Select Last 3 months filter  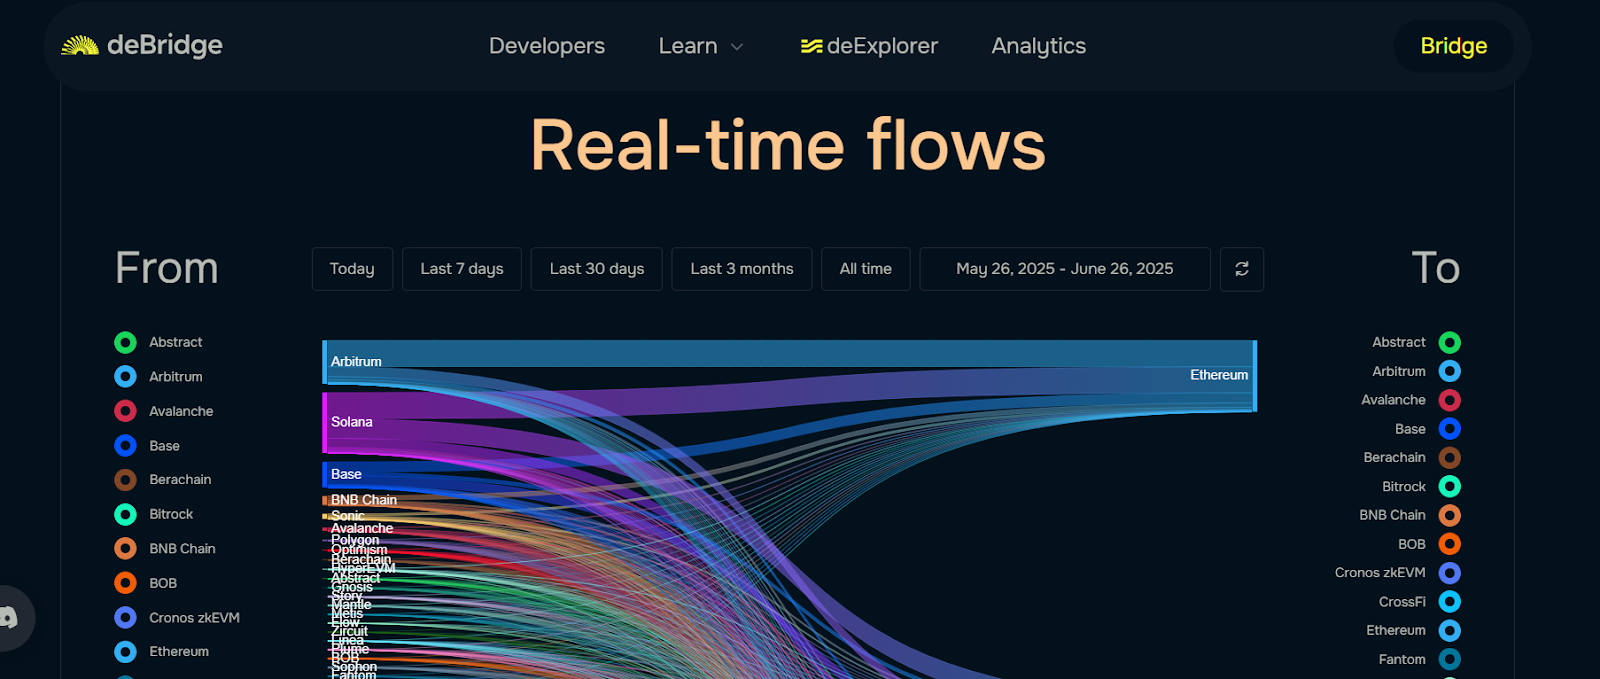[x=742, y=269]
